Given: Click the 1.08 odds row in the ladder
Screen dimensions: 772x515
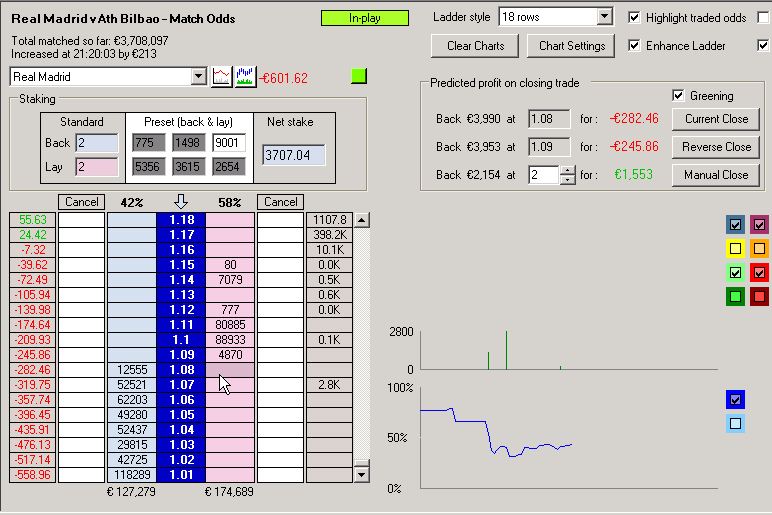Looking at the screenshot, I should pyautogui.click(x=181, y=370).
